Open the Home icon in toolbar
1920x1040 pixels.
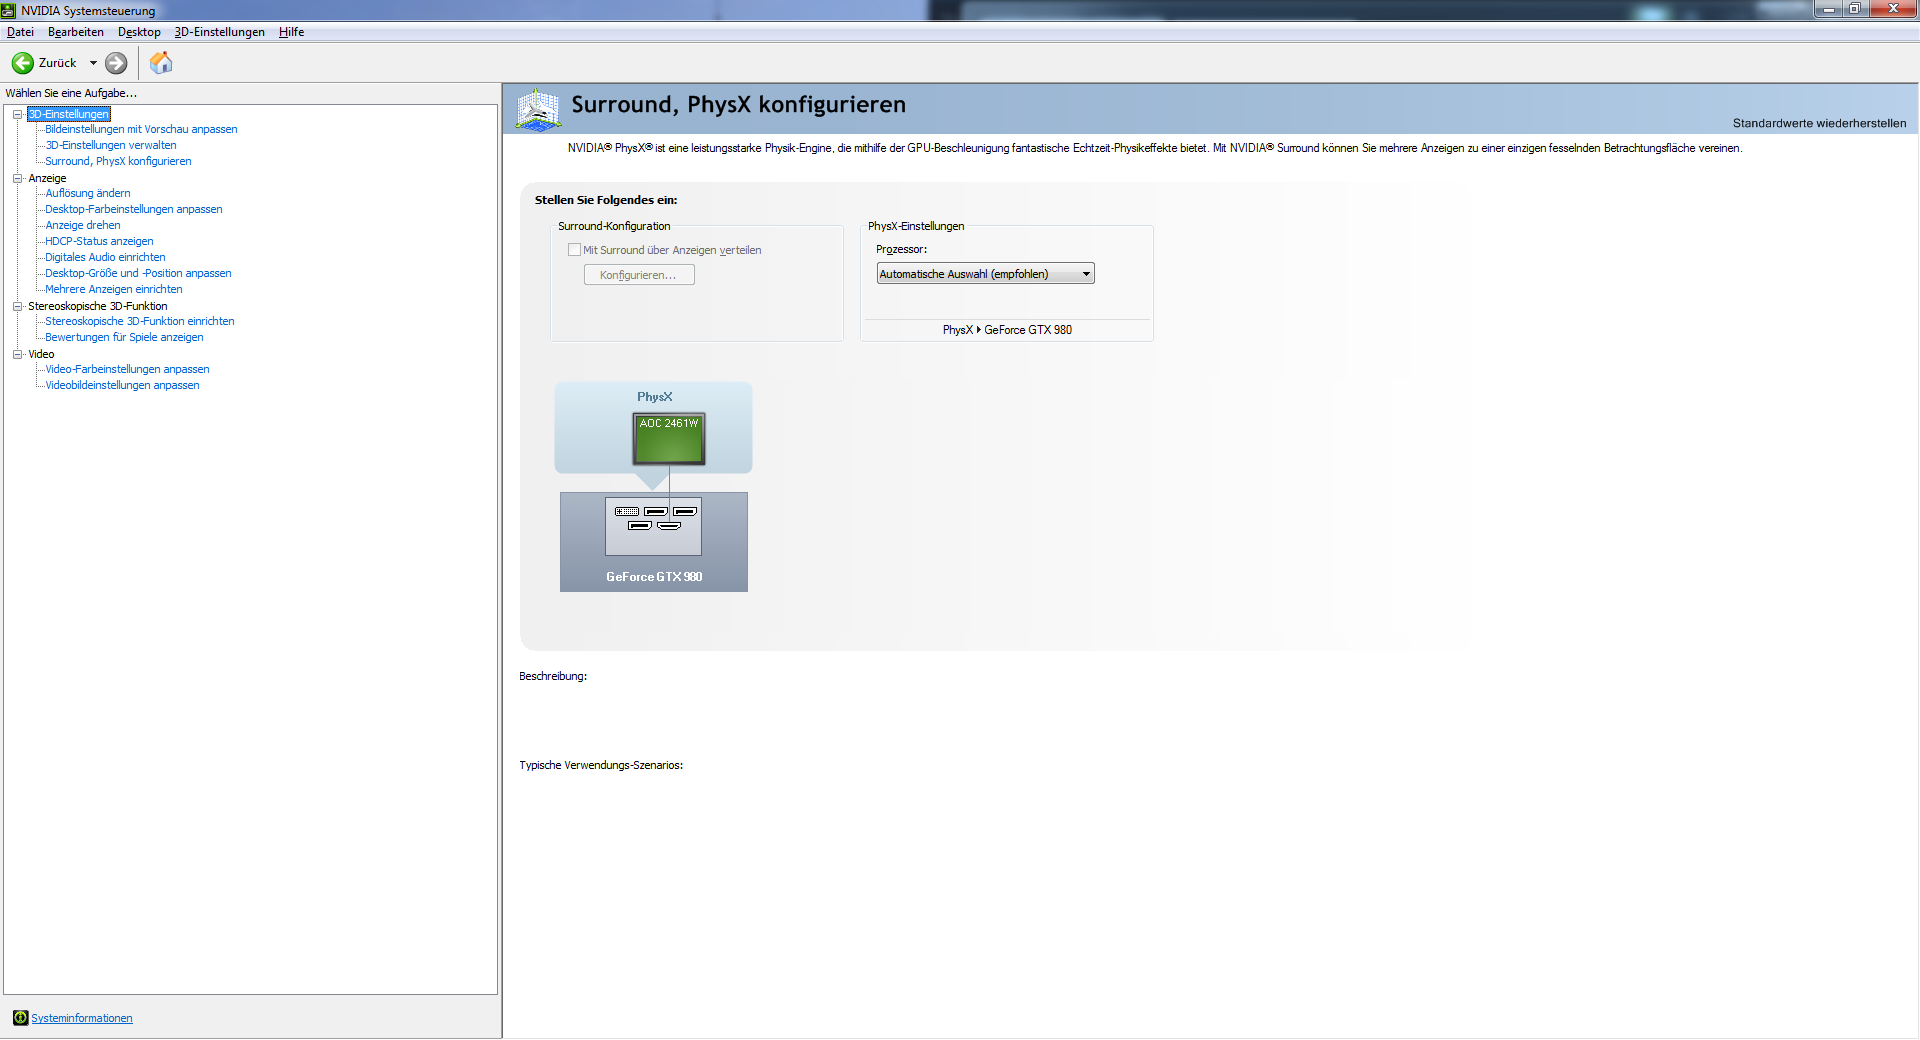pos(161,63)
